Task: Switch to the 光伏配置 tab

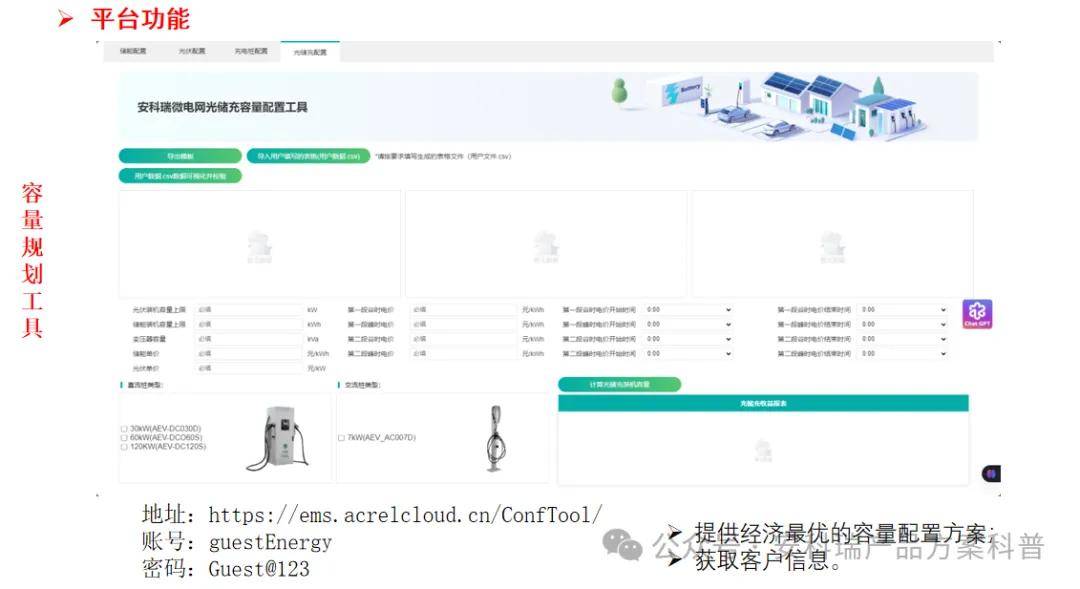Action: (x=191, y=51)
